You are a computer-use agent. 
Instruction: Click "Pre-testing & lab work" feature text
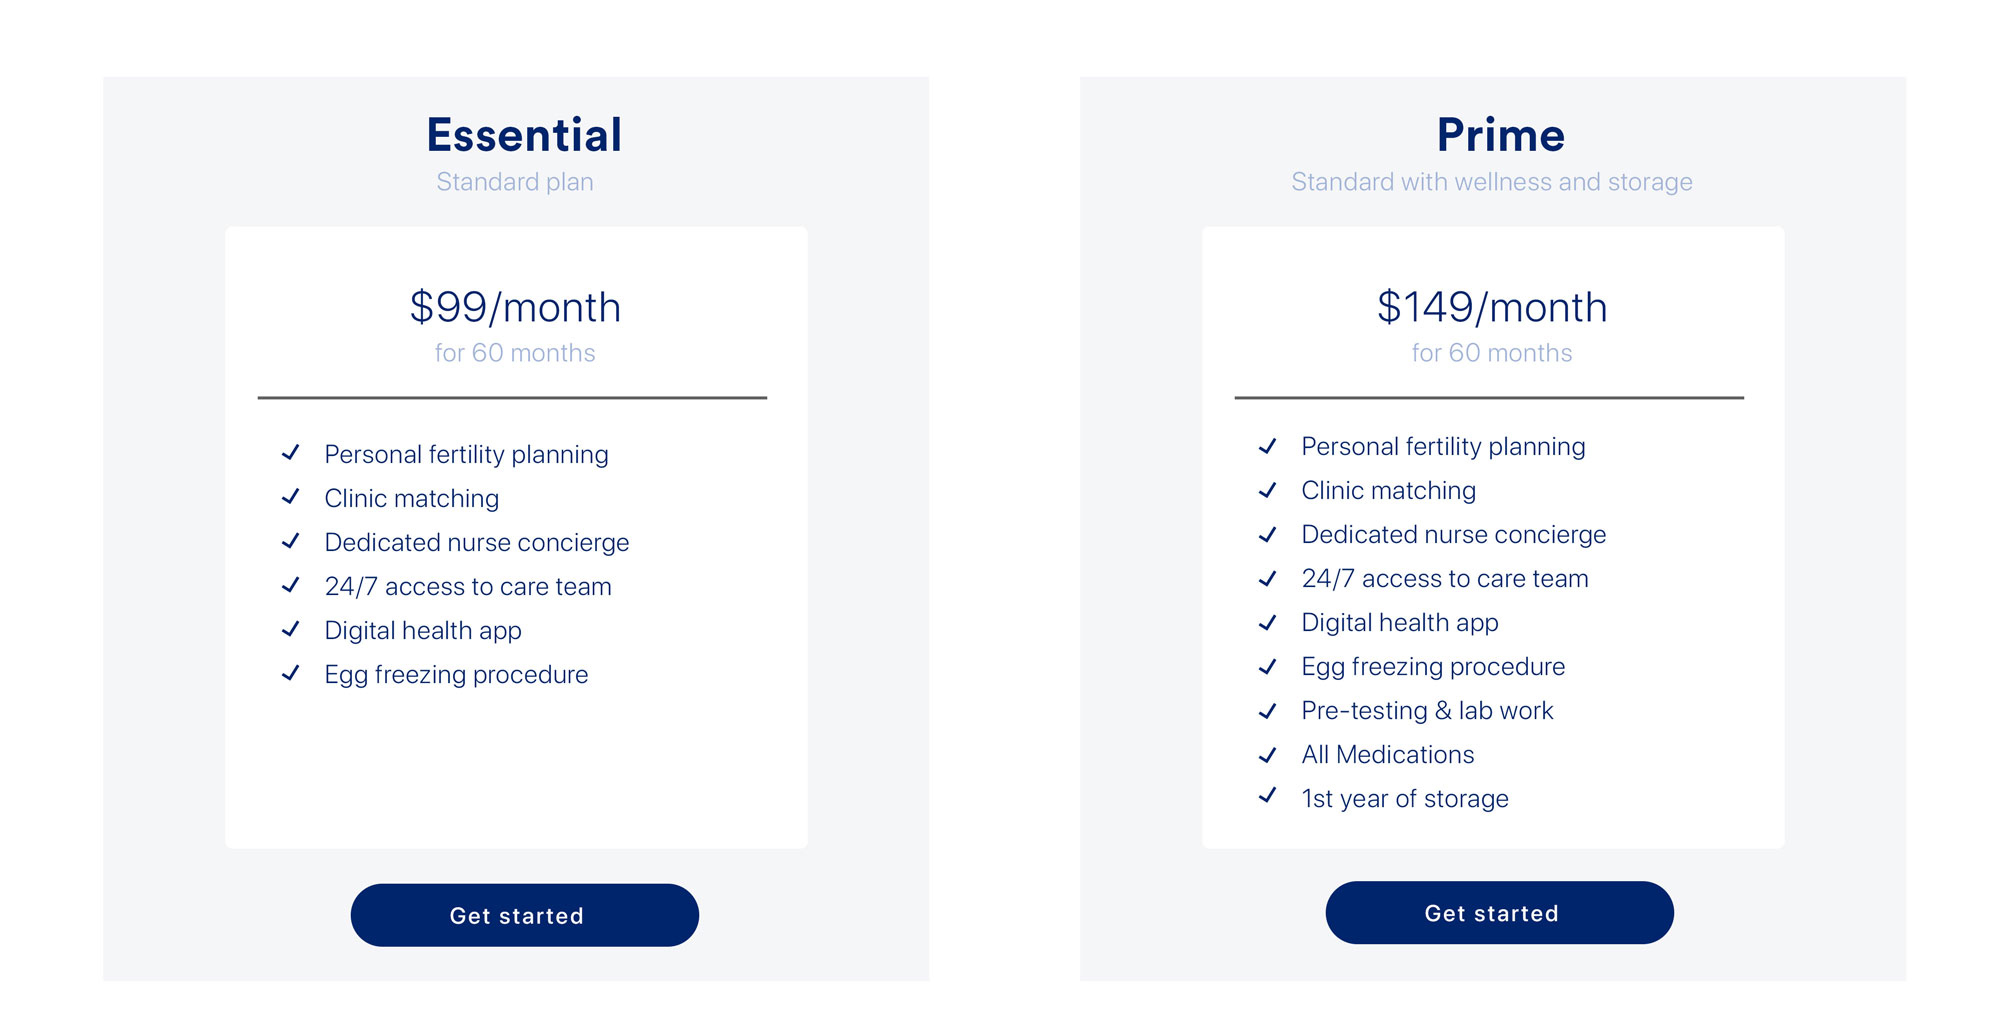[1426, 711]
